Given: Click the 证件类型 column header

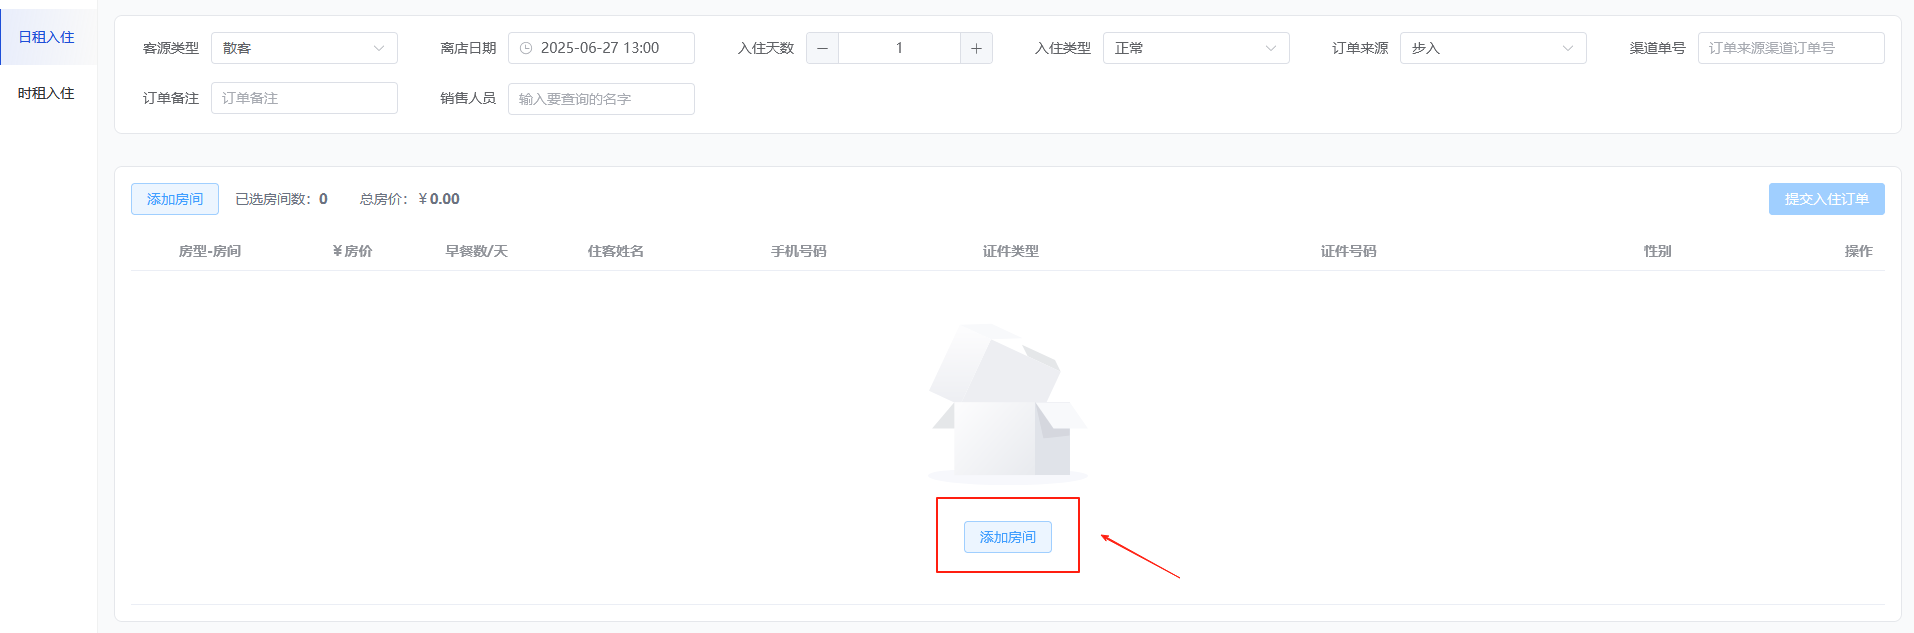Looking at the screenshot, I should (1010, 251).
